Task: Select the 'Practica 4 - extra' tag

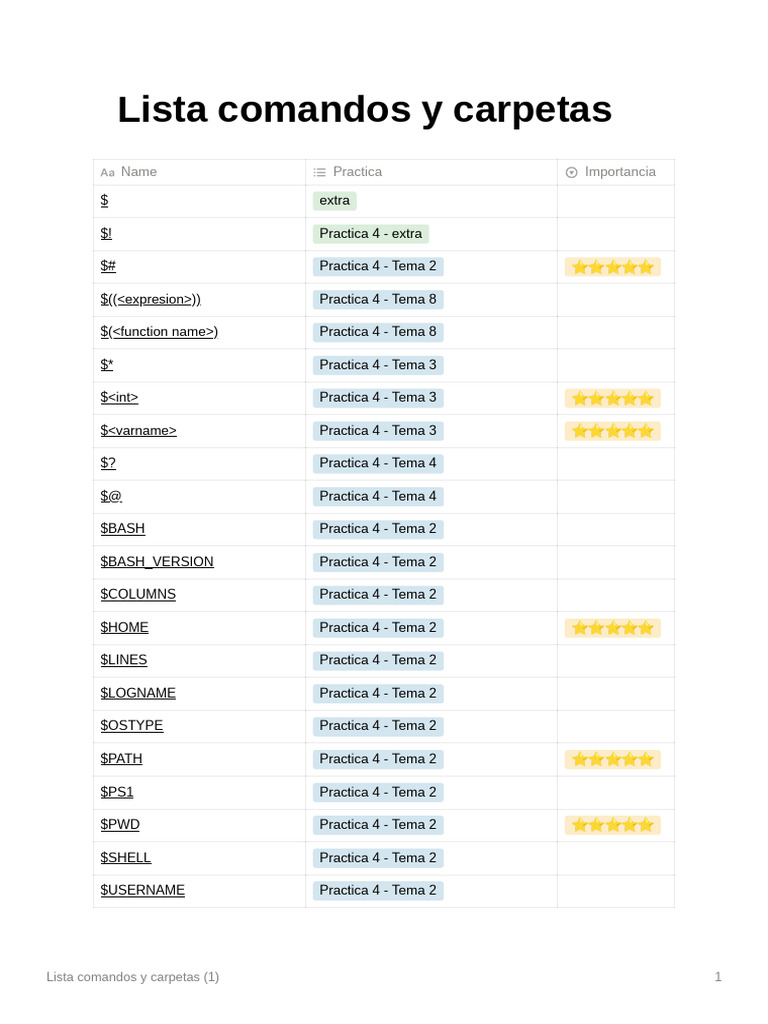Action: click(x=370, y=234)
